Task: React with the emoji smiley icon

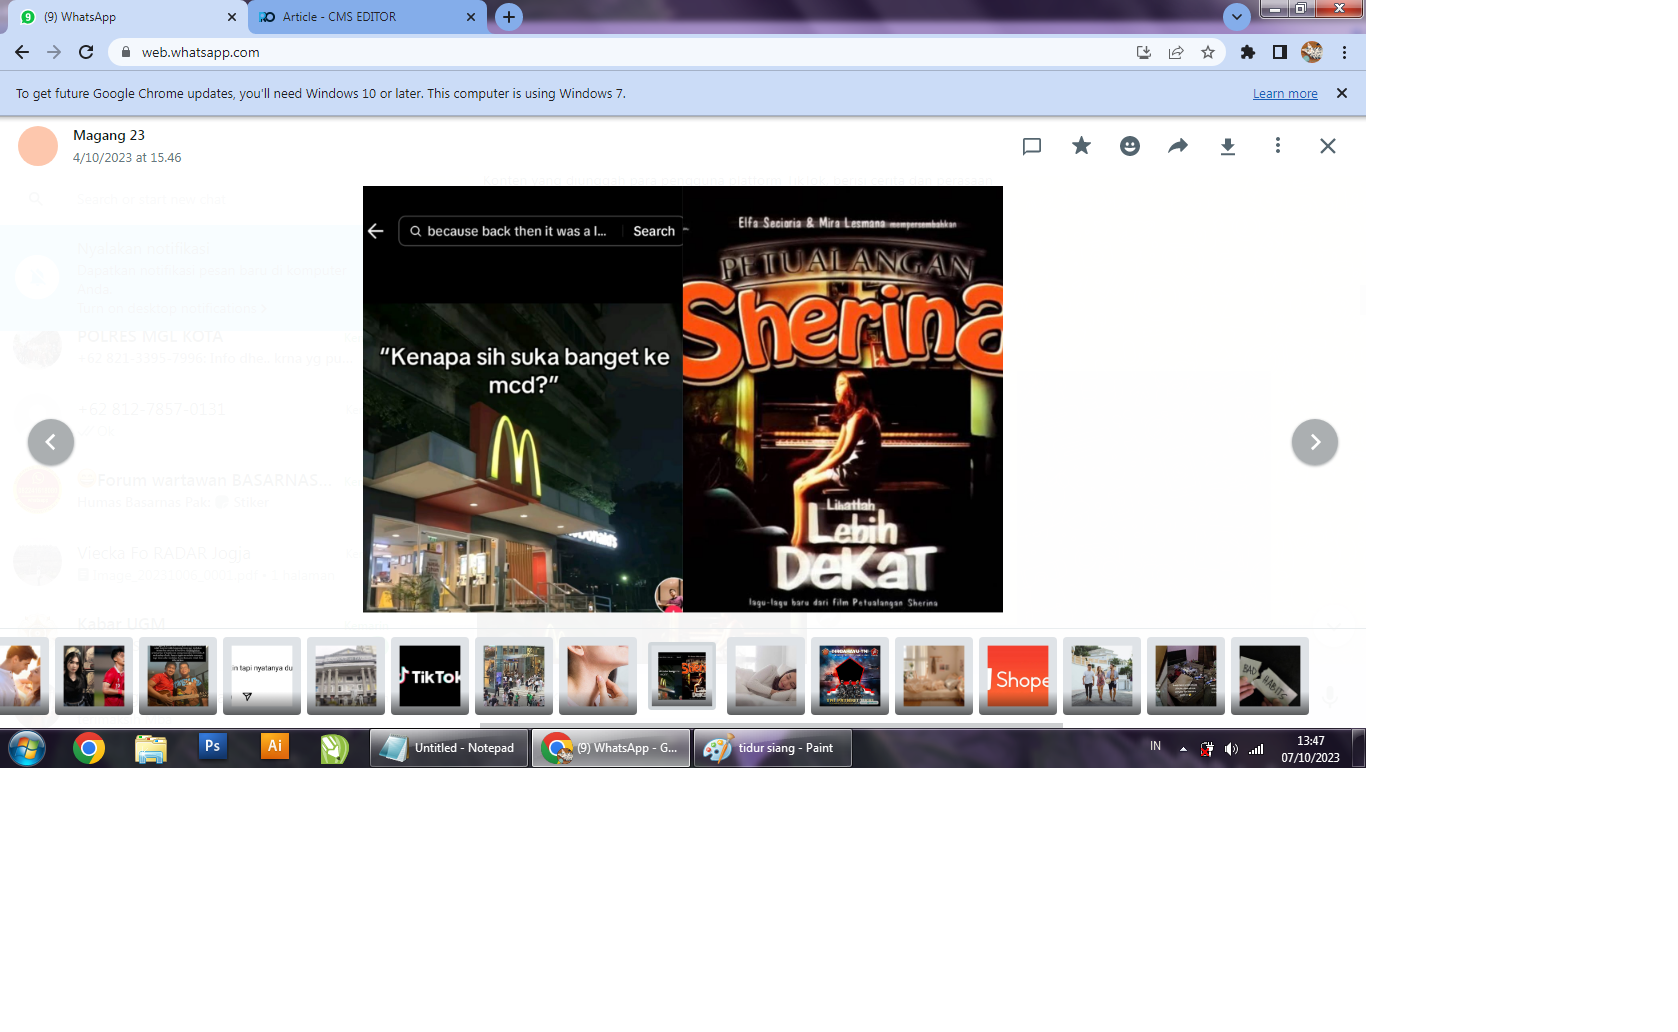Action: 1130,146
